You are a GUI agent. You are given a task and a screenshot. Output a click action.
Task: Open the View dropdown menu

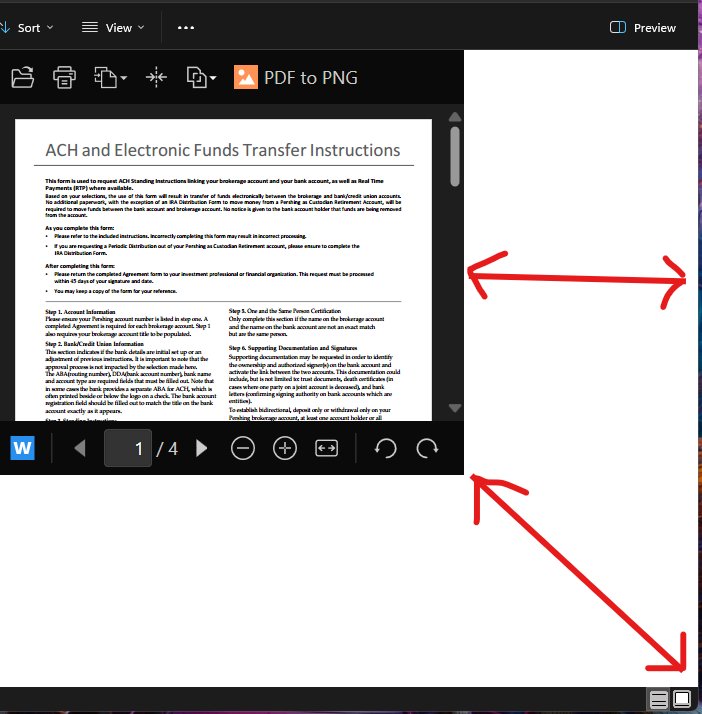tap(113, 28)
